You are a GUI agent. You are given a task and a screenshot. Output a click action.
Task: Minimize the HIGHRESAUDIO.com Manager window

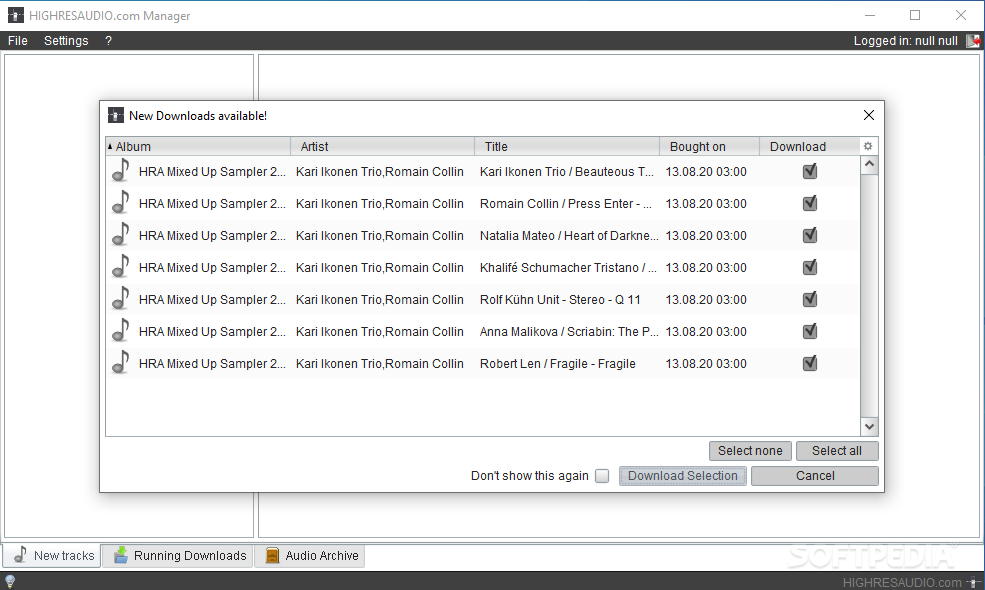(870, 15)
